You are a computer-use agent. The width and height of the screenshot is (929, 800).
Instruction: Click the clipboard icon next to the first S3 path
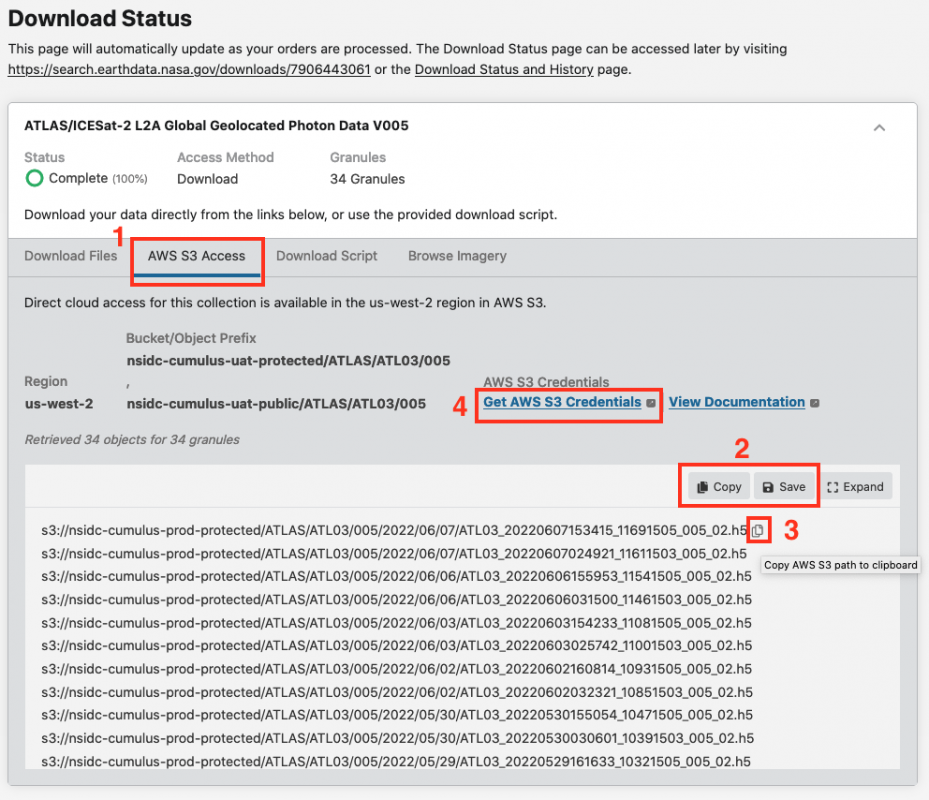pos(758,530)
